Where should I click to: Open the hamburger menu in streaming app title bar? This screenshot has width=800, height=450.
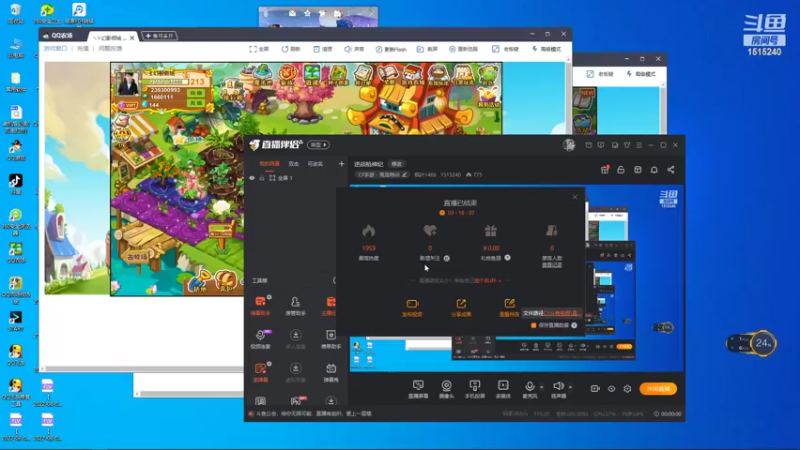click(x=639, y=145)
